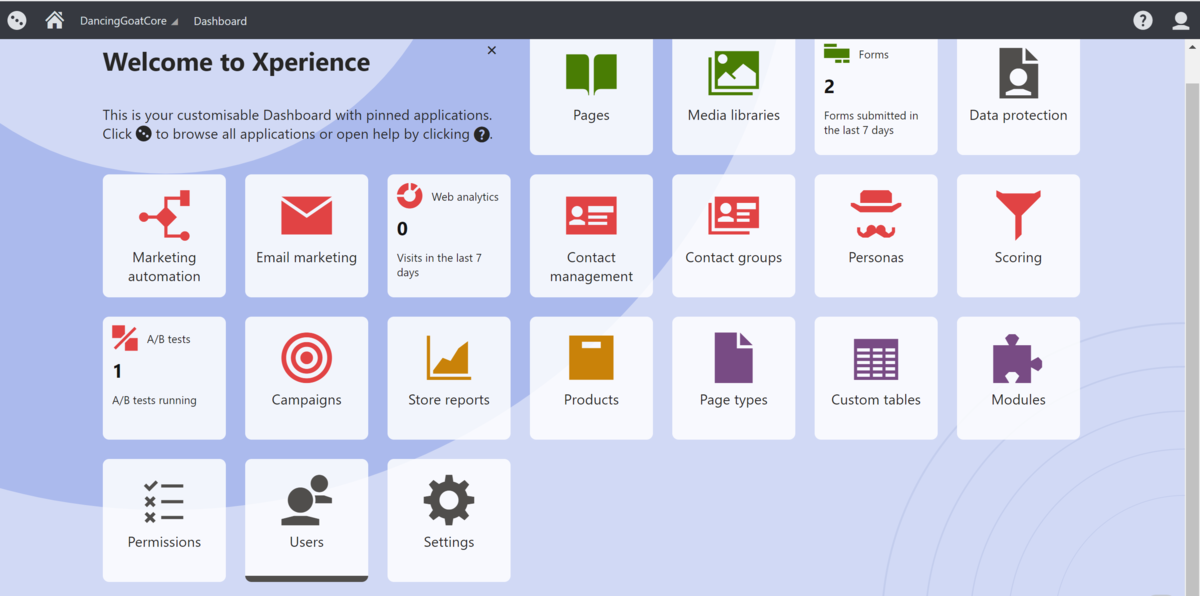Viewport: 1200px width, 596px height.
Task: Open the Users application tile
Action: click(x=306, y=520)
